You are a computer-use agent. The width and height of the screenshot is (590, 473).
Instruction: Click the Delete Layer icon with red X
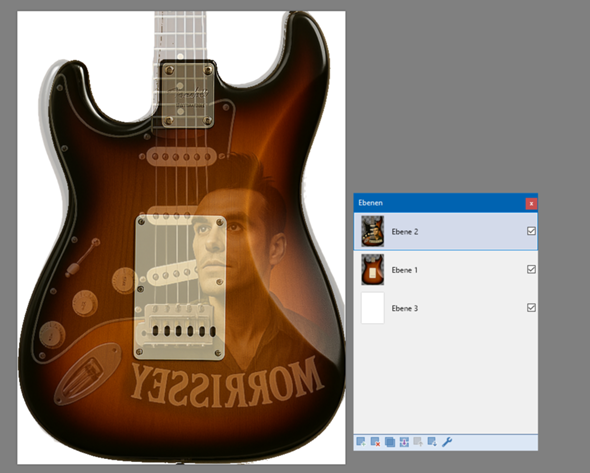[x=375, y=442]
